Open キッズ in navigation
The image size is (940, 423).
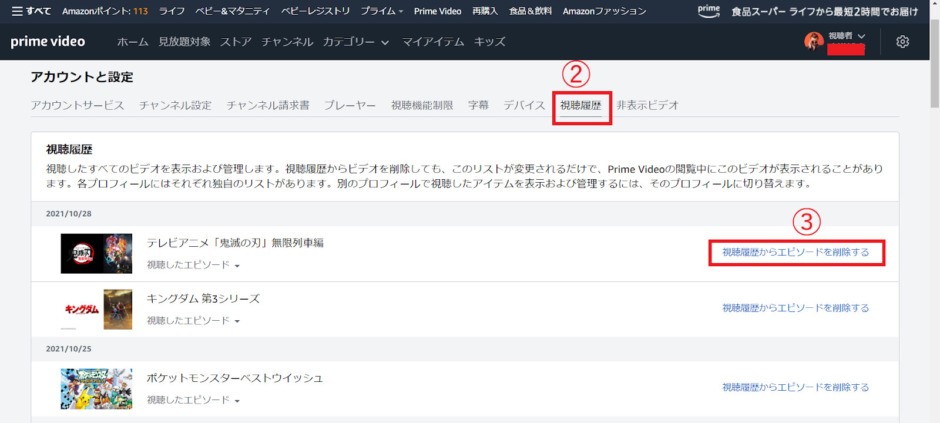click(x=489, y=42)
